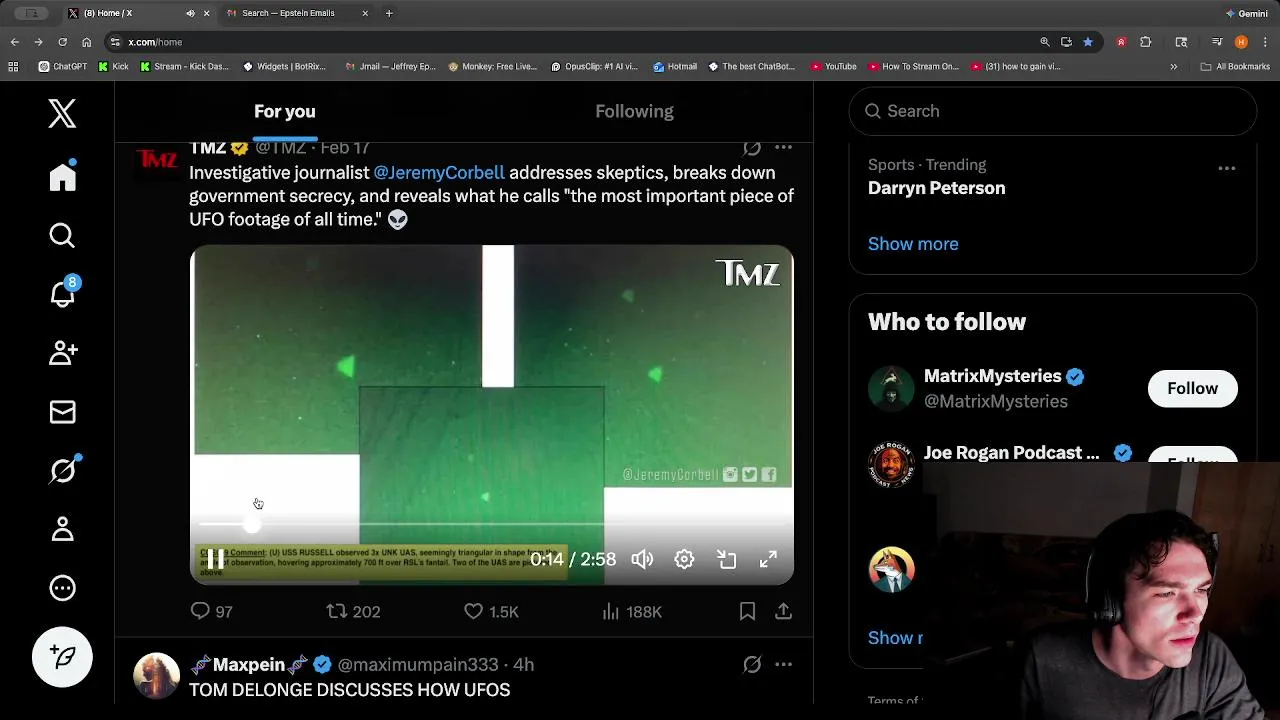
Task: Click the x.com/home address bar
Action: [570, 42]
